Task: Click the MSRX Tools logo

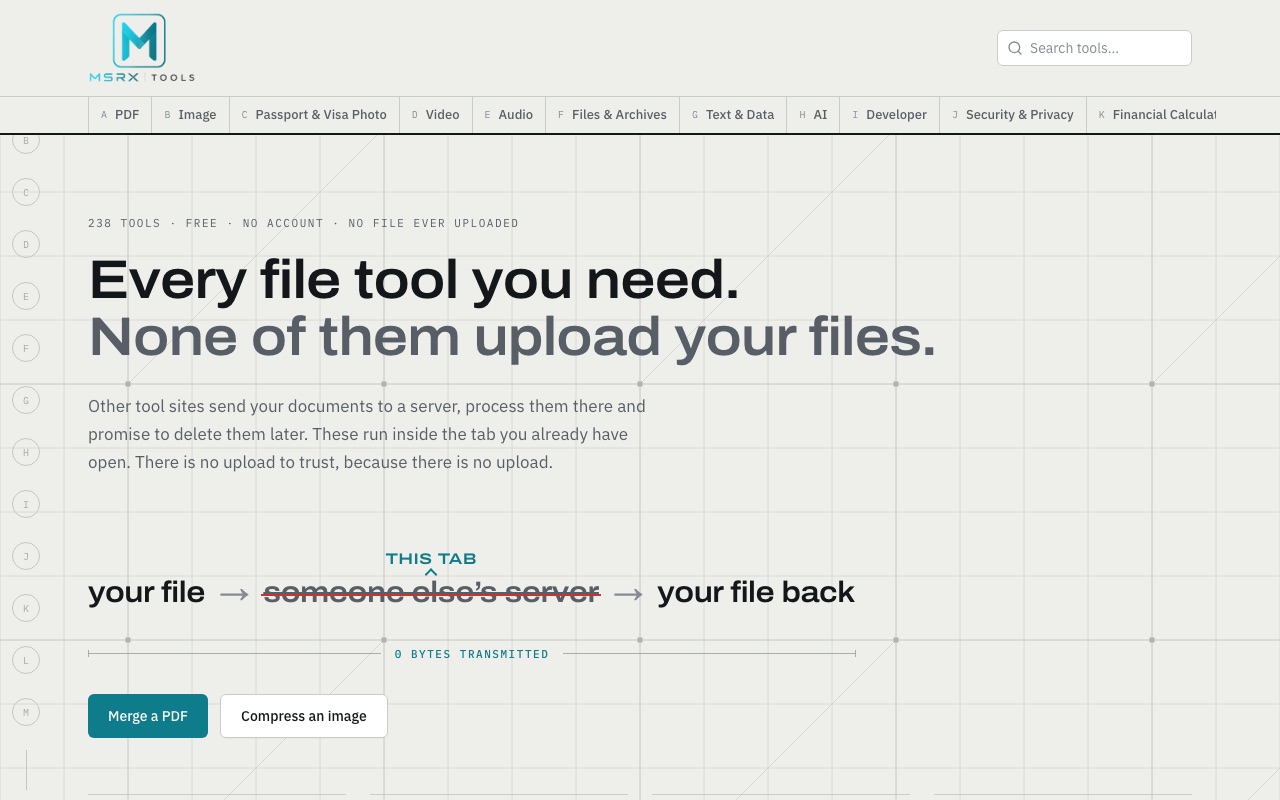Action: [x=141, y=48]
